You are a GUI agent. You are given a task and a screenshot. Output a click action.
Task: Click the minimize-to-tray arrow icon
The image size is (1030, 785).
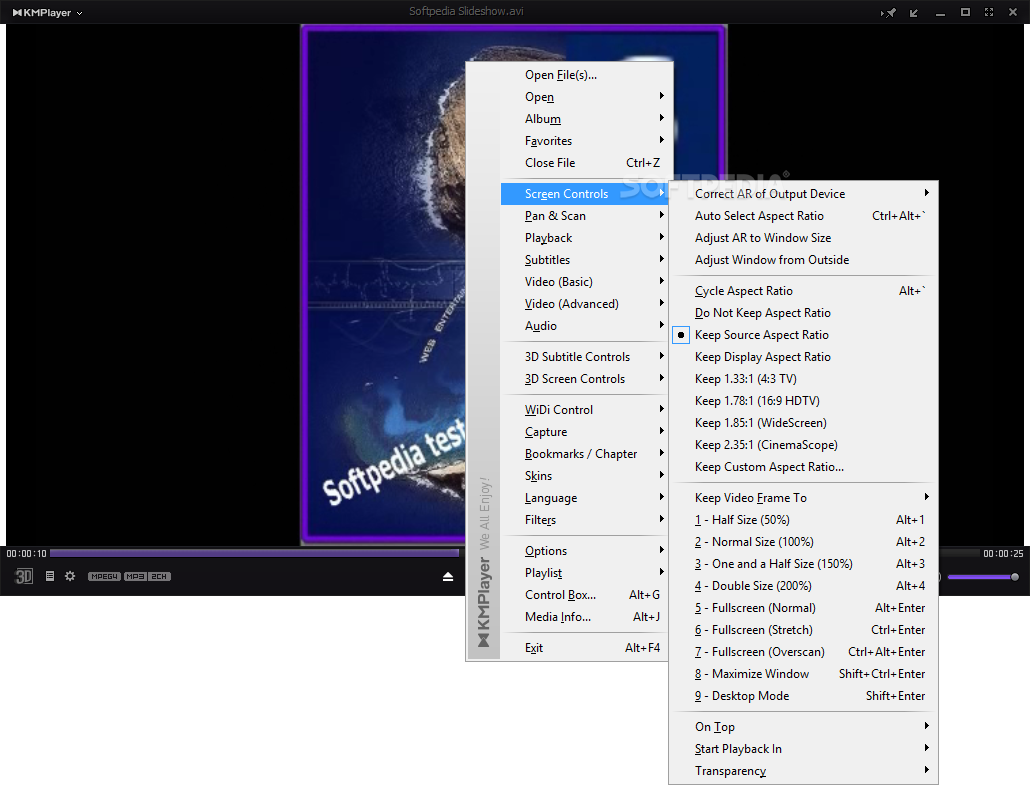(914, 12)
